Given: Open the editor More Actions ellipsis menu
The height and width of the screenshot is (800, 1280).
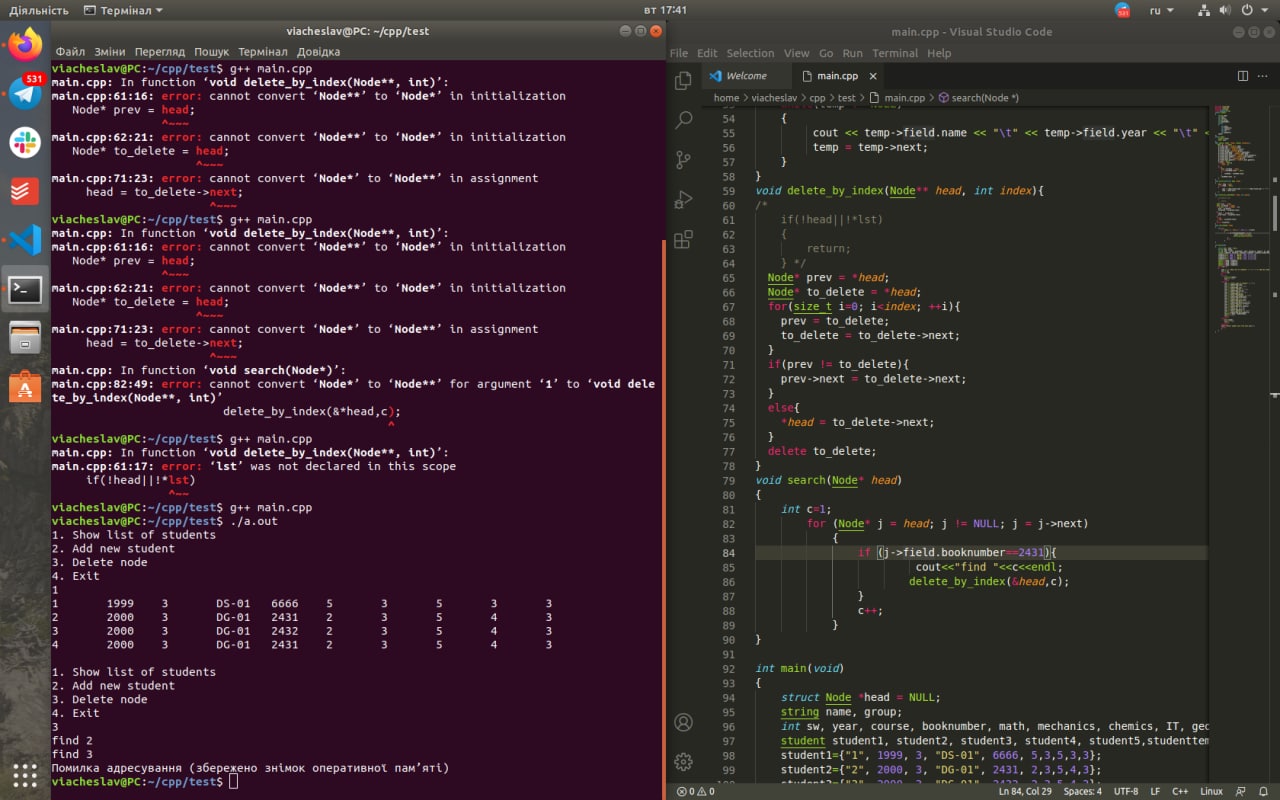Looking at the screenshot, I should (1264, 76).
